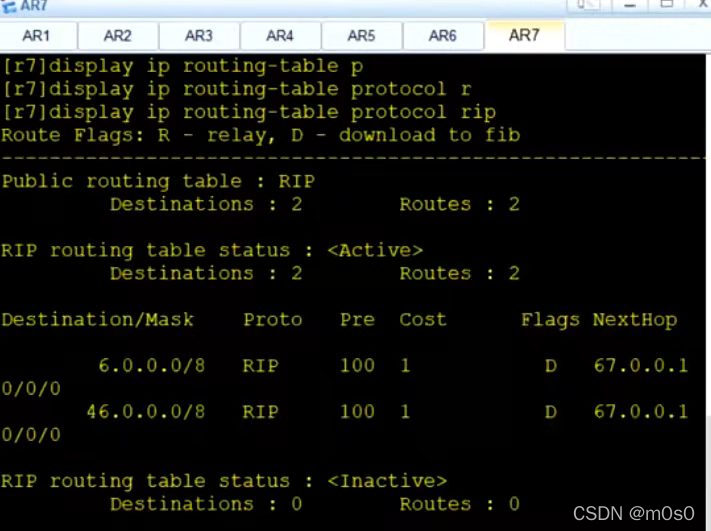711x531 pixels.
Task: Click the NextHop column header
Action: coord(635,320)
